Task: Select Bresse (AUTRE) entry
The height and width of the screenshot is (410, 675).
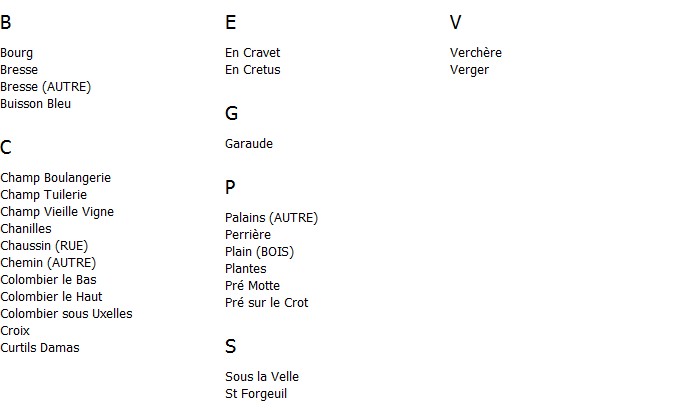Action: pos(46,87)
